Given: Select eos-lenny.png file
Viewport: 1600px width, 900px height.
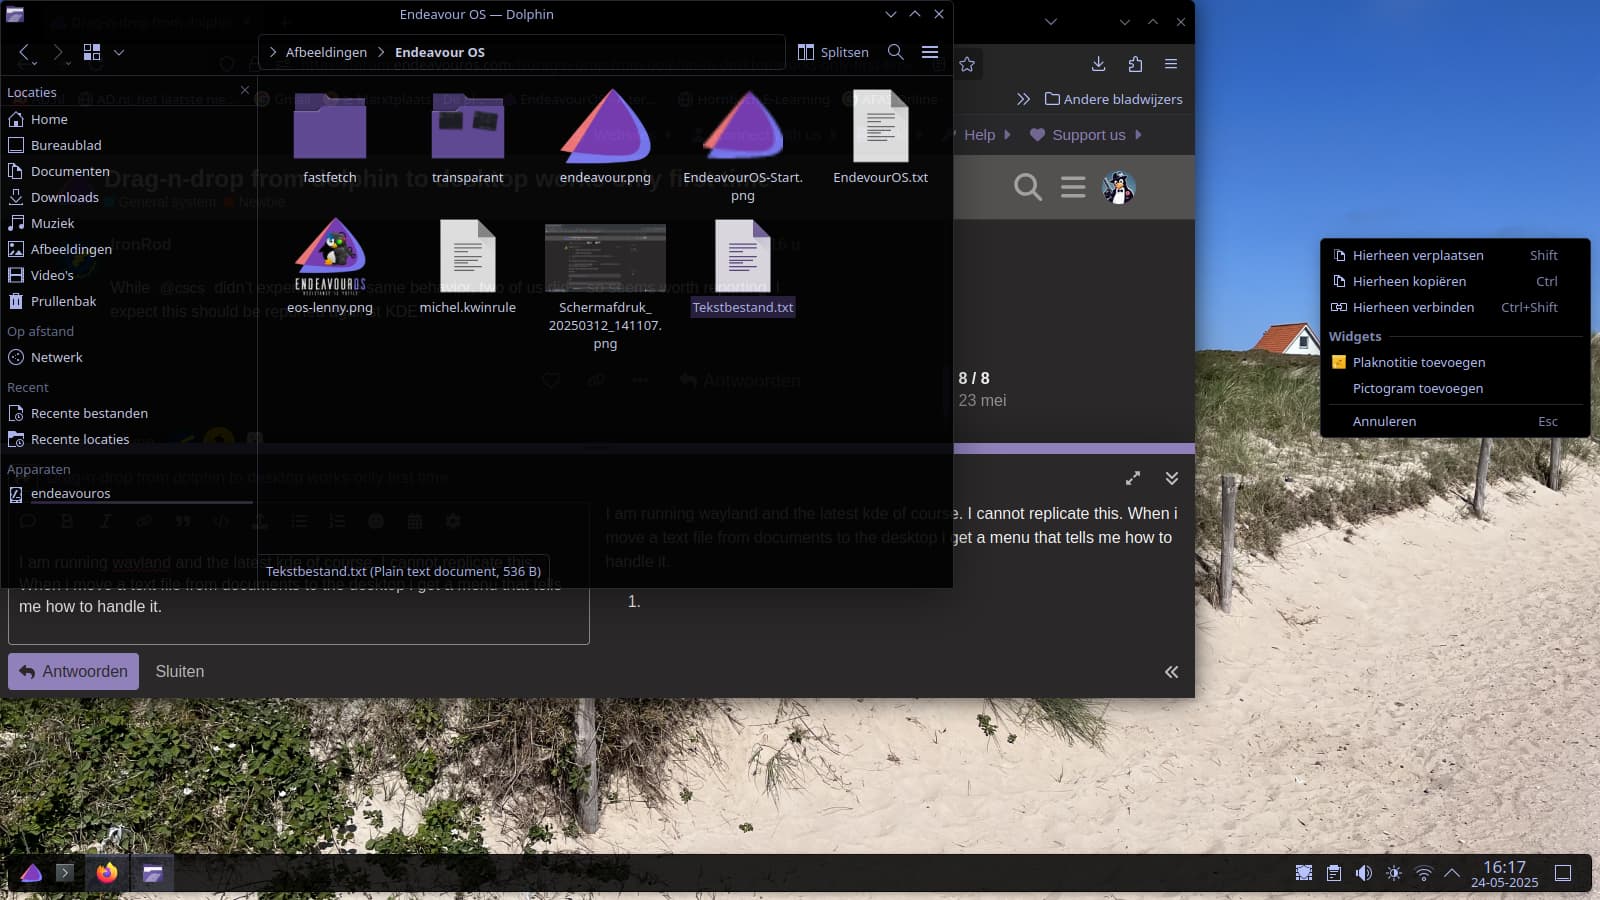Looking at the screenshot, I should click(x=330, y=267).
